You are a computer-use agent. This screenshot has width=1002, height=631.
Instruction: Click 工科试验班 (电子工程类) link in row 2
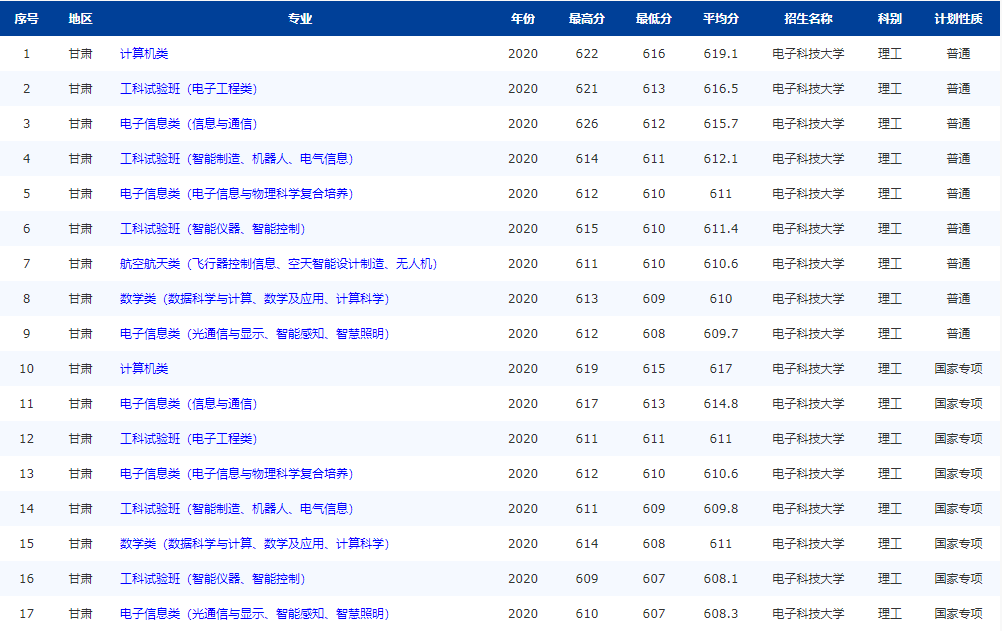pyautogui.click(x=188, y=89)
